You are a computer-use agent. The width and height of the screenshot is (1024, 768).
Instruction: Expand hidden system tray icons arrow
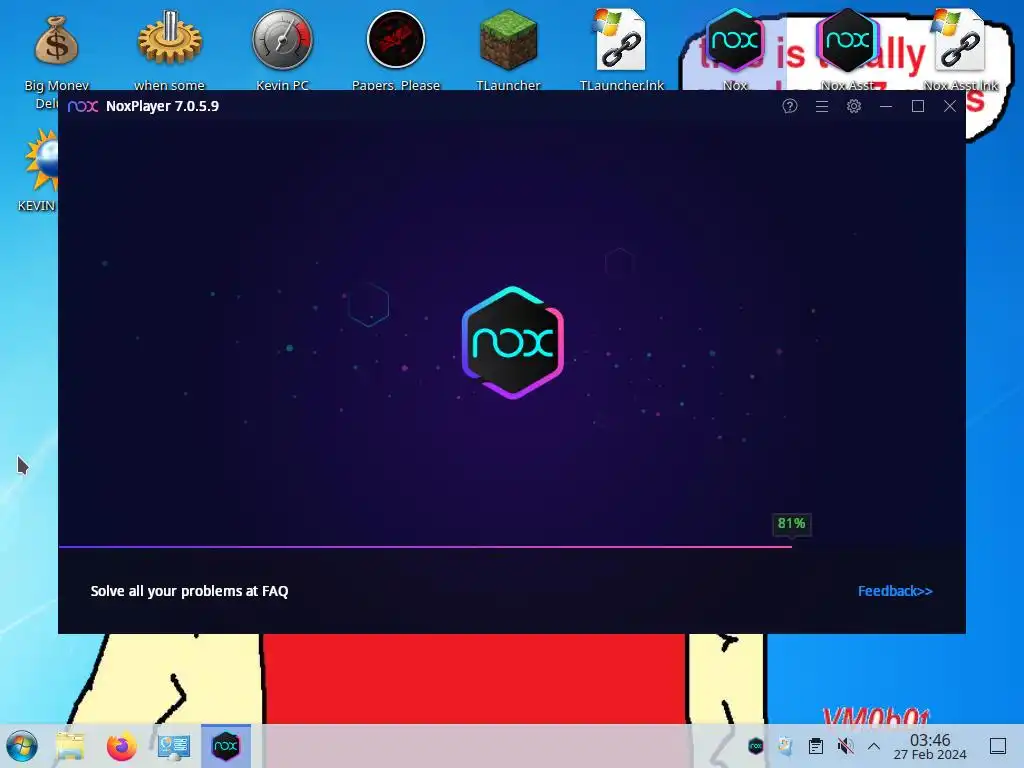pos(874,746)
